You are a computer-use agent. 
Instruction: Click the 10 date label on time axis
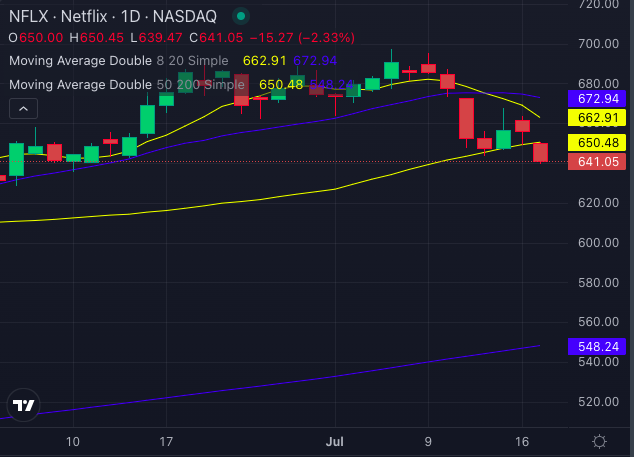(73, 442)
